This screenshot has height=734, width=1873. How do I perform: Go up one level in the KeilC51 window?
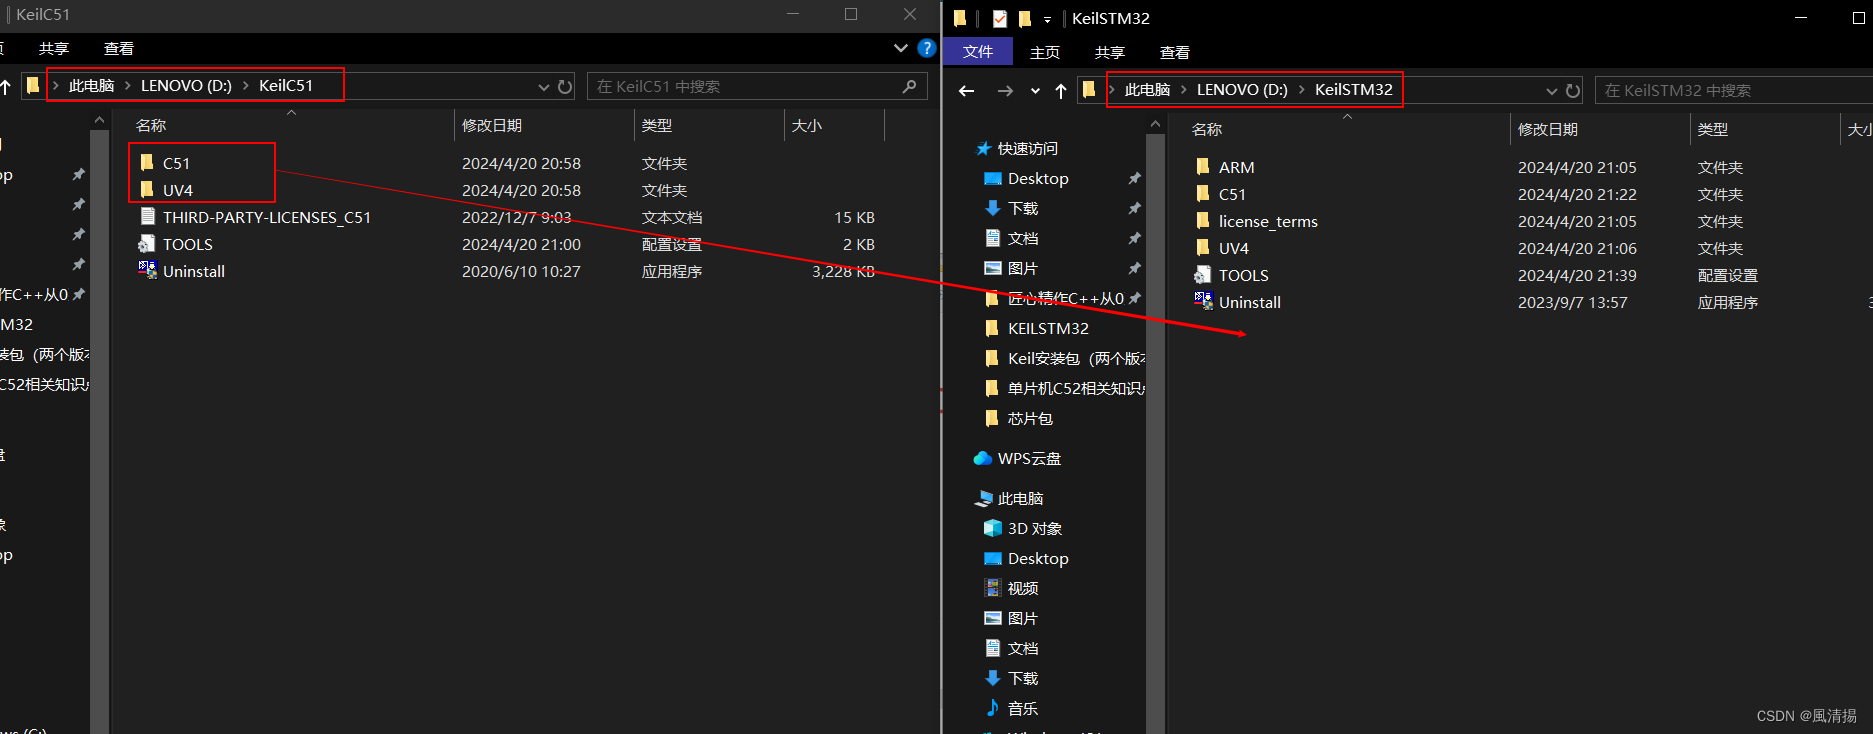[x=5, y=87]
